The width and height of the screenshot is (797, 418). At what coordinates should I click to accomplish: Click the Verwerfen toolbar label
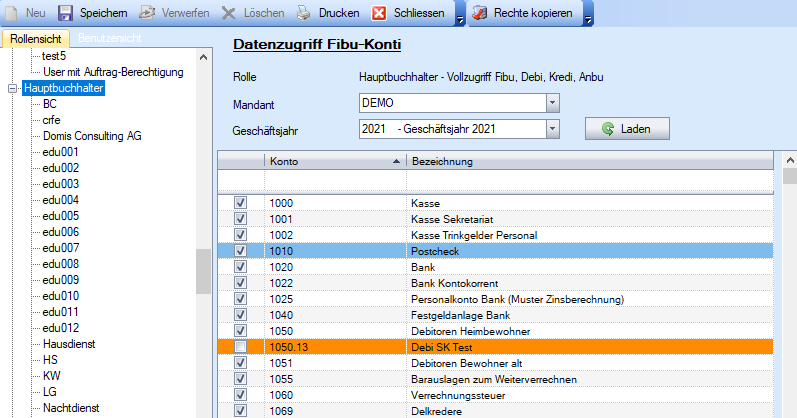coord(186,13)
